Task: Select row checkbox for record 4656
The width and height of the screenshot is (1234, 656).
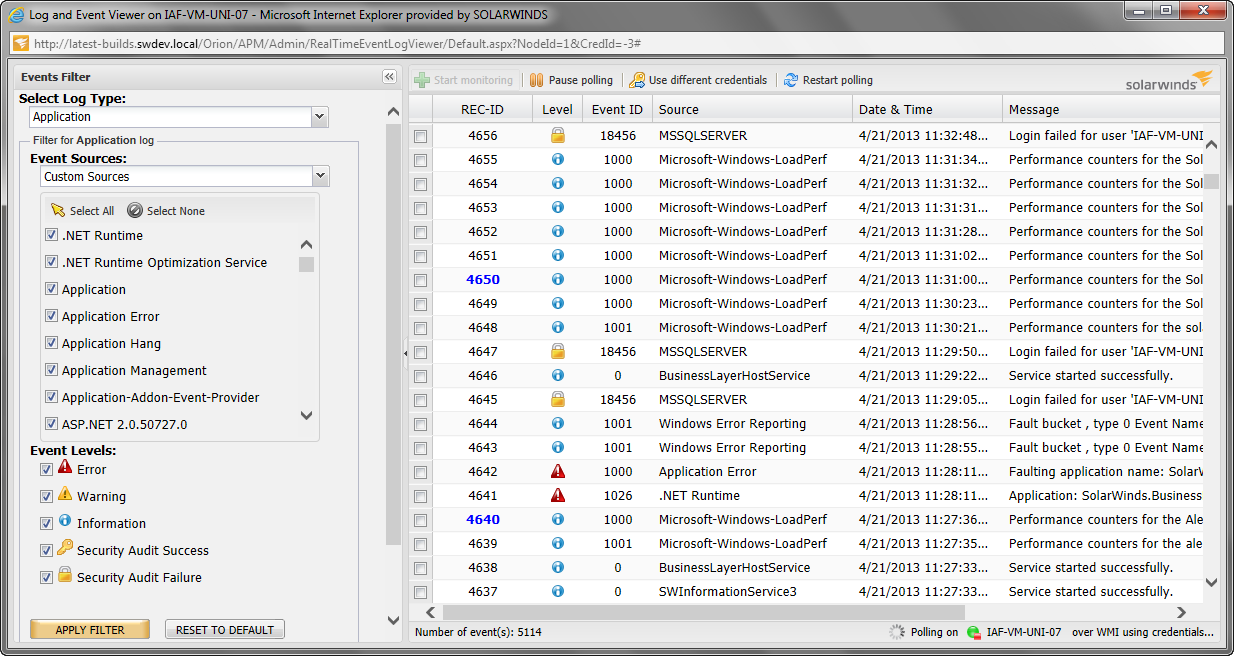Action: tap(420, 136)
